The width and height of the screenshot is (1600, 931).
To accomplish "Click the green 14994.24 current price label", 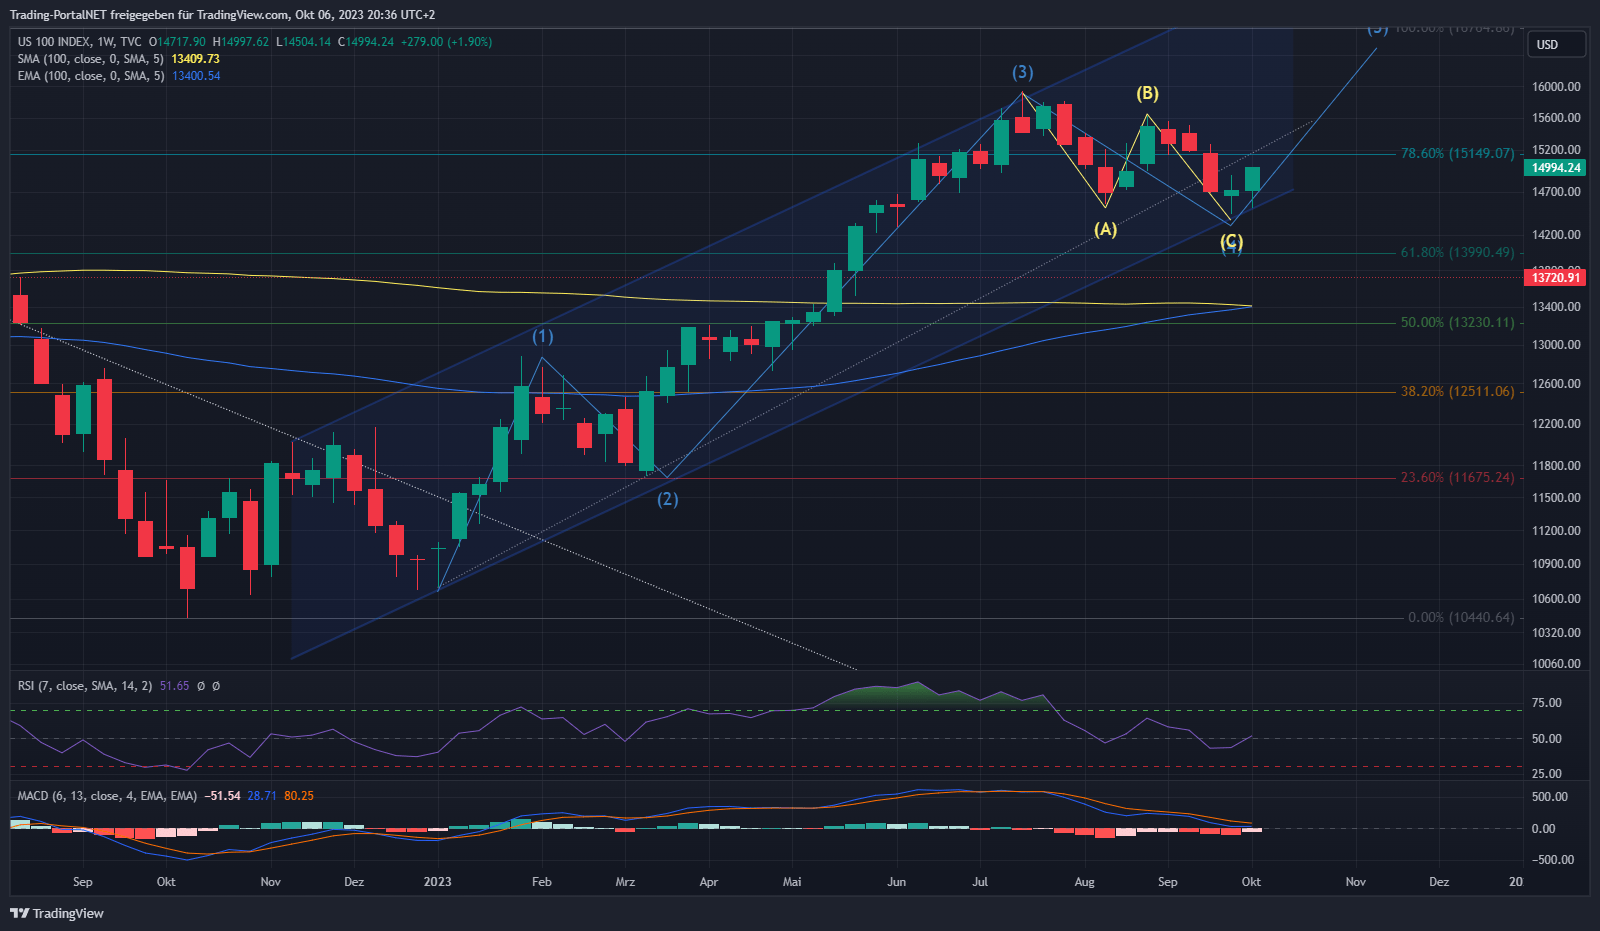I will click(x=1556, y=168).
